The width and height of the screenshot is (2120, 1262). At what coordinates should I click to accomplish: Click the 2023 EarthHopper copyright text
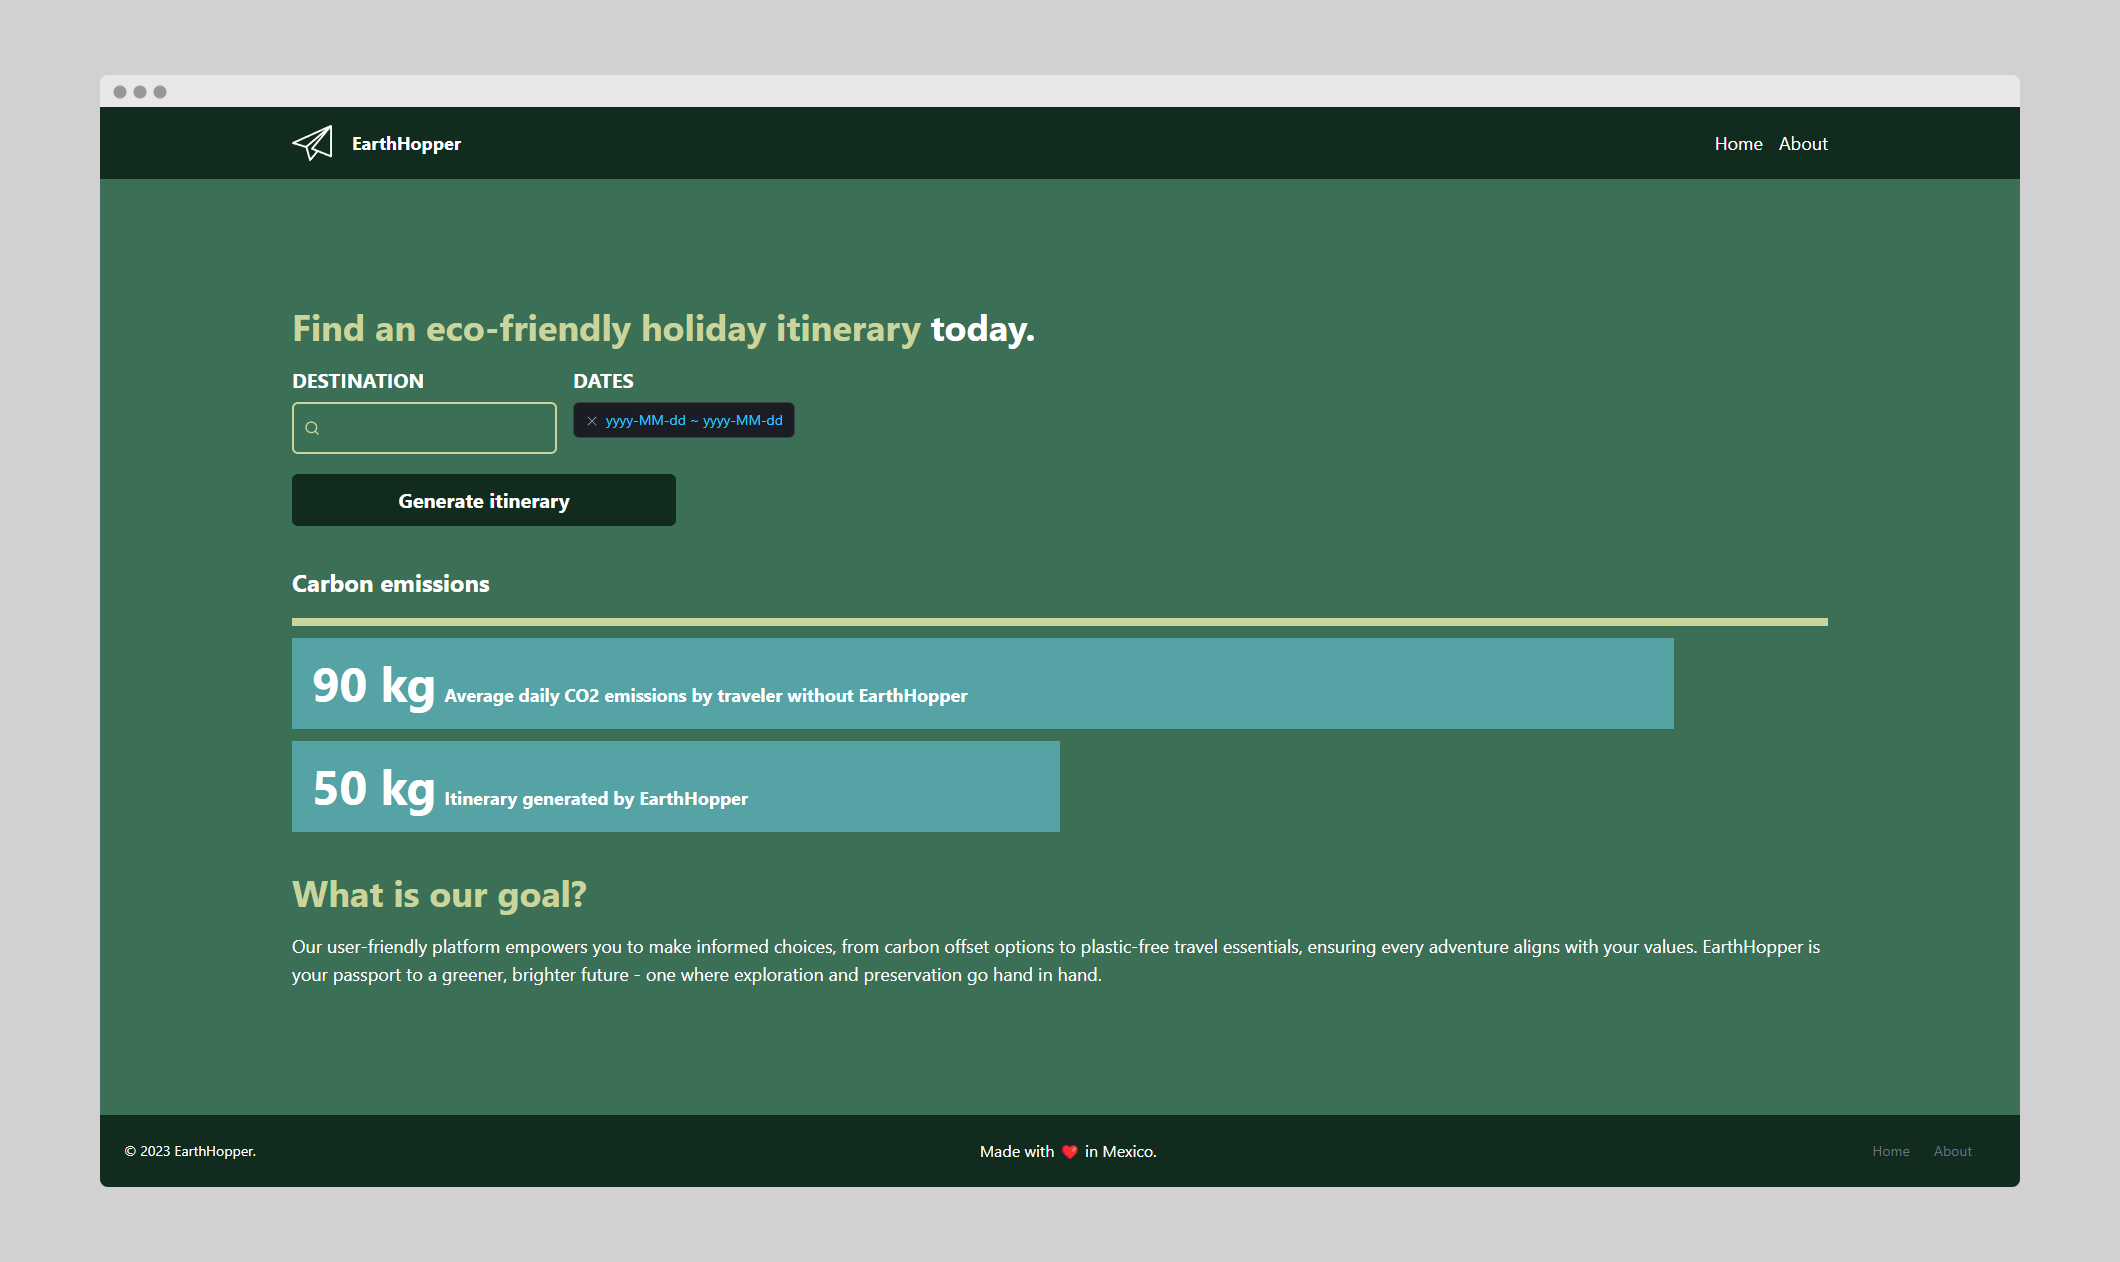pos(190,1151)
